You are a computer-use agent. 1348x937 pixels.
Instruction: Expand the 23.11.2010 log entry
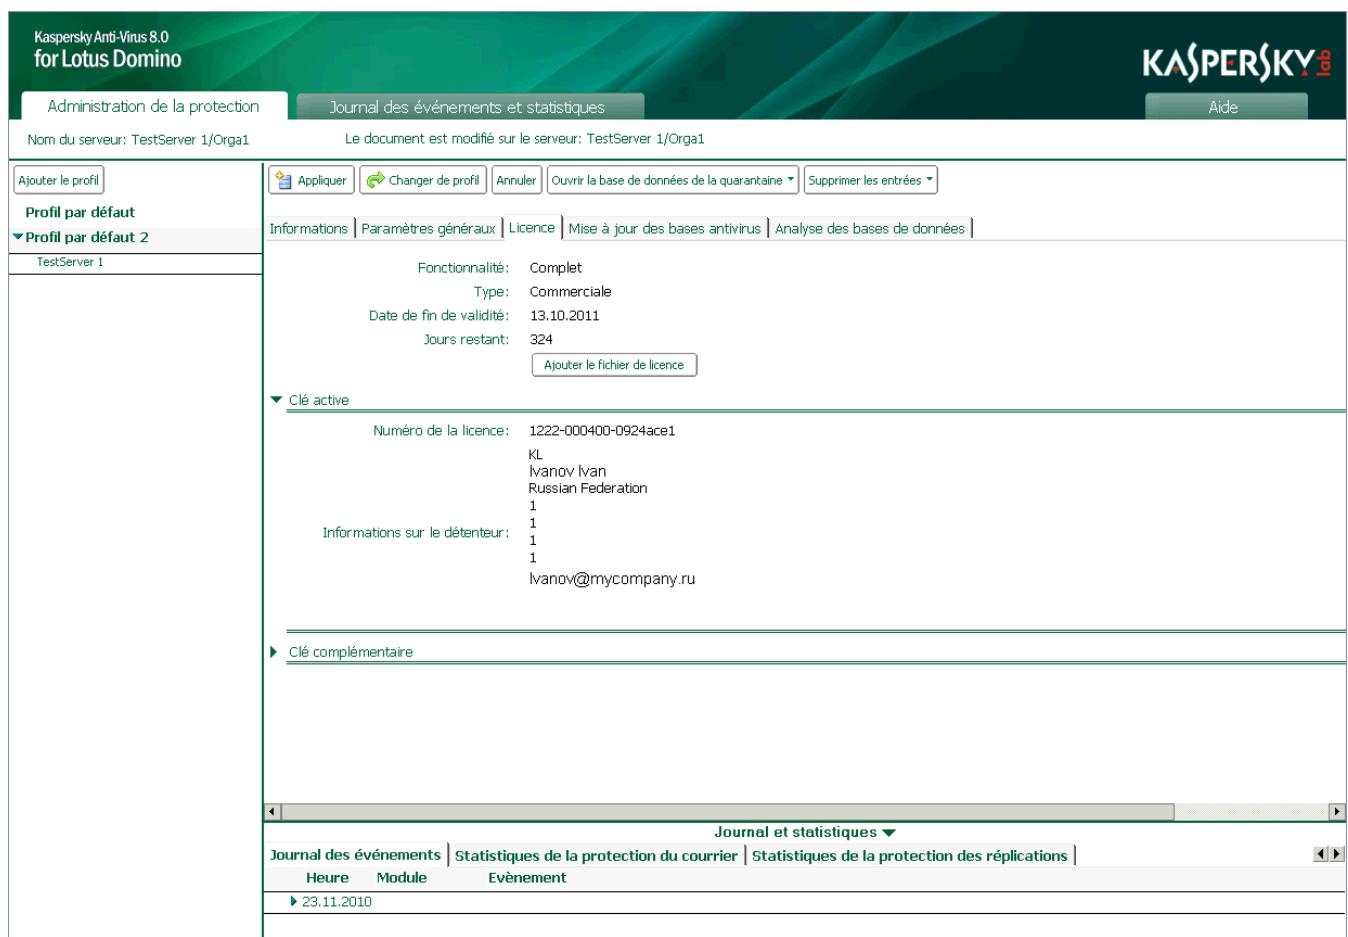294,901
